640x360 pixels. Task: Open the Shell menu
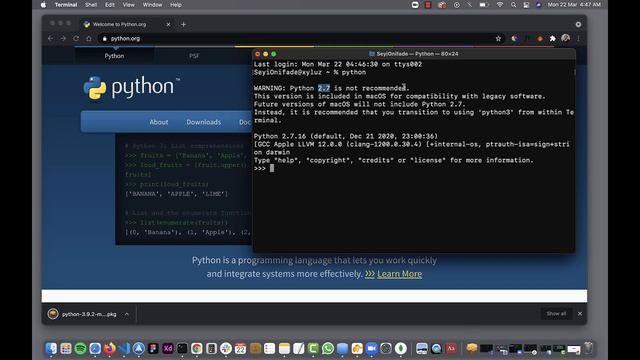pyautogui.click(x=91, y=5)
